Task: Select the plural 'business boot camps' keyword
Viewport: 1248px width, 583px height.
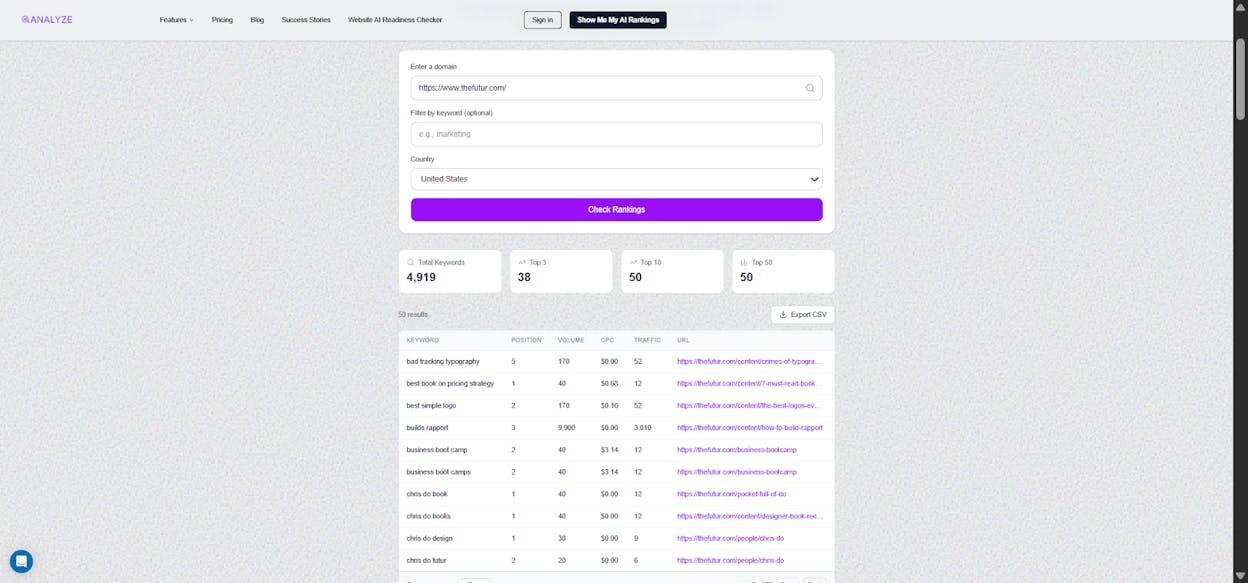Action: tap(438, 471)
